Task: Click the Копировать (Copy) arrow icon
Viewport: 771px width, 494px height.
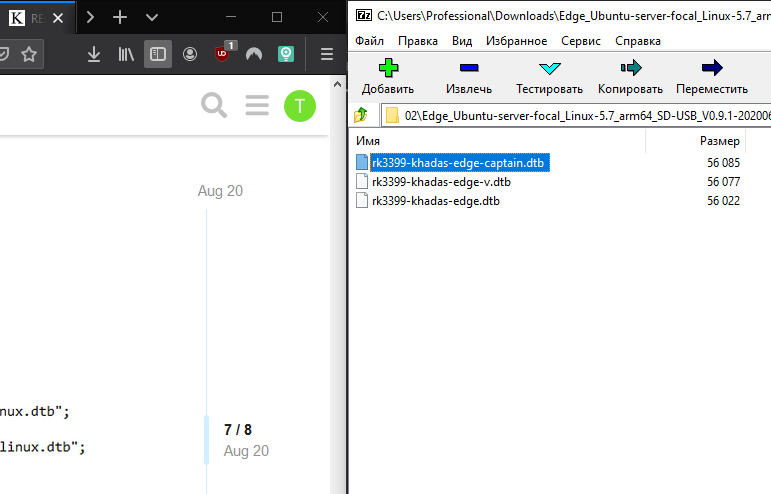Action: click(631, 68)
